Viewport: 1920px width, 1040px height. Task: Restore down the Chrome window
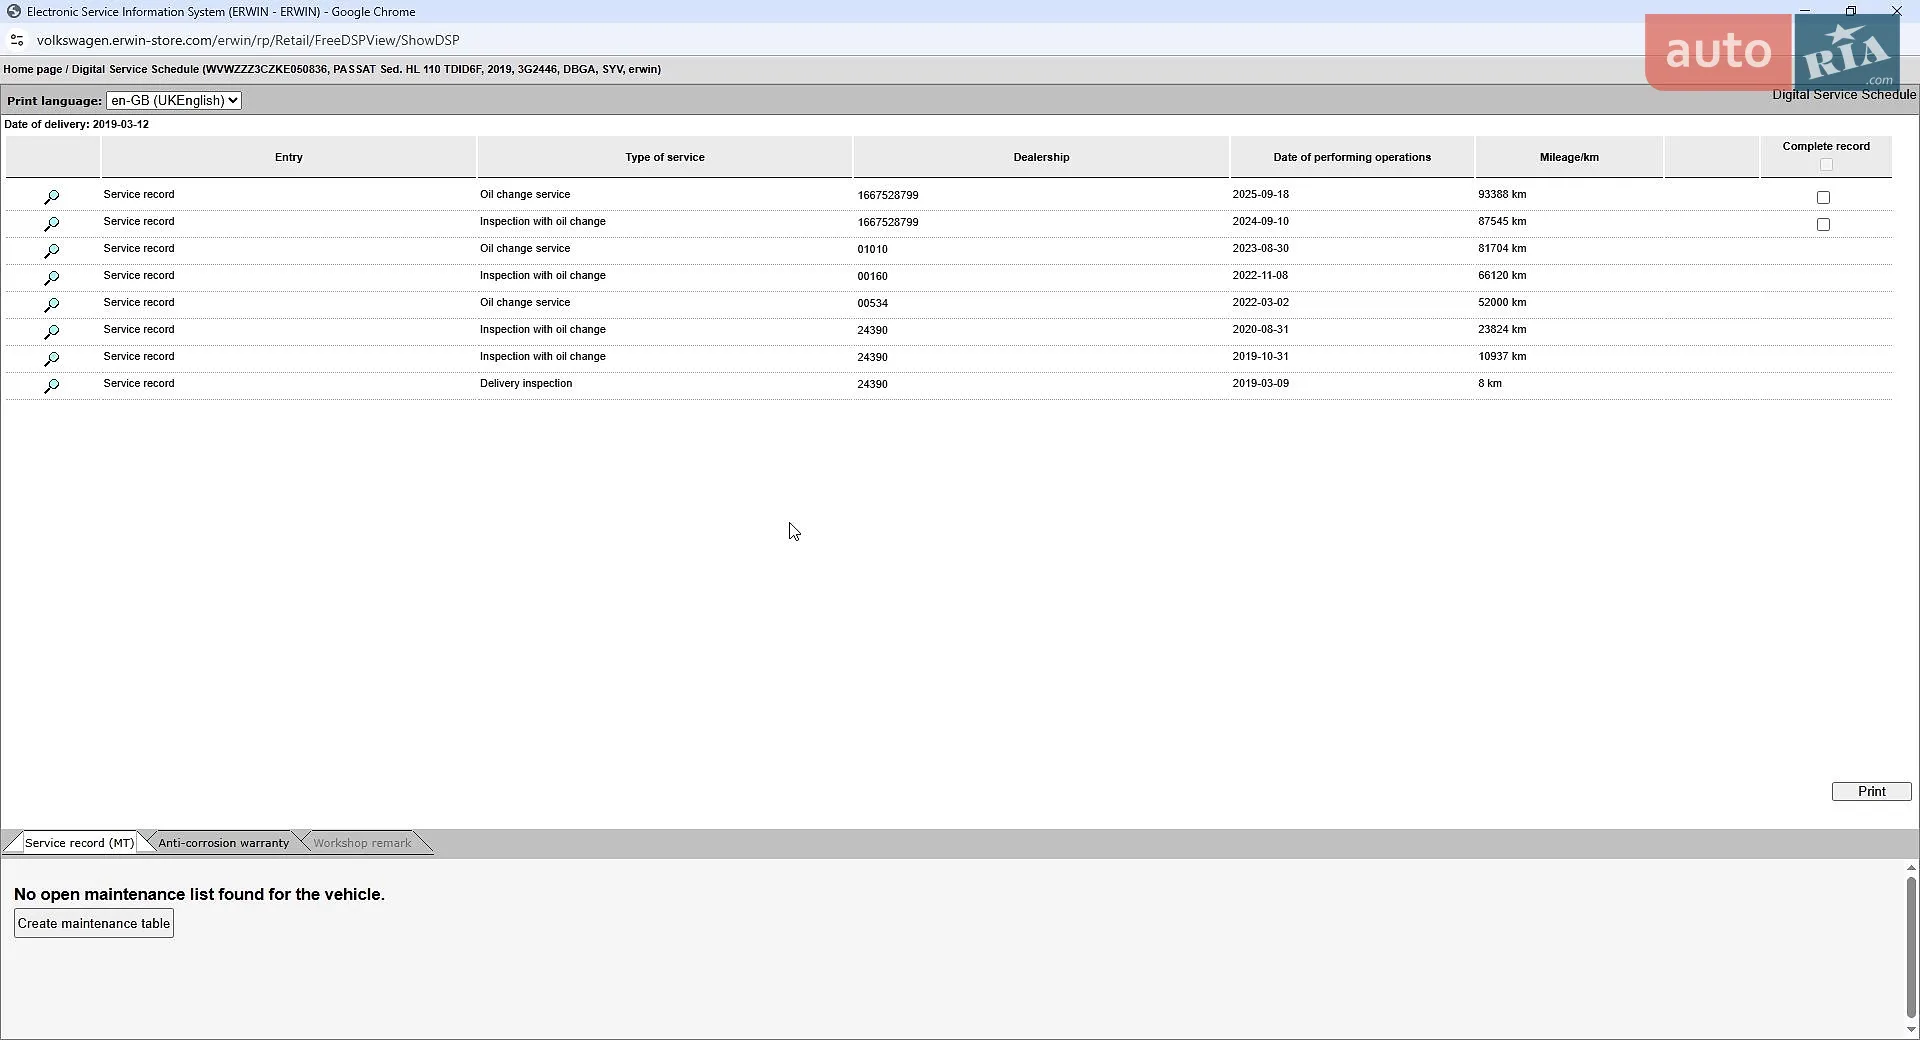click(1851, 11)
